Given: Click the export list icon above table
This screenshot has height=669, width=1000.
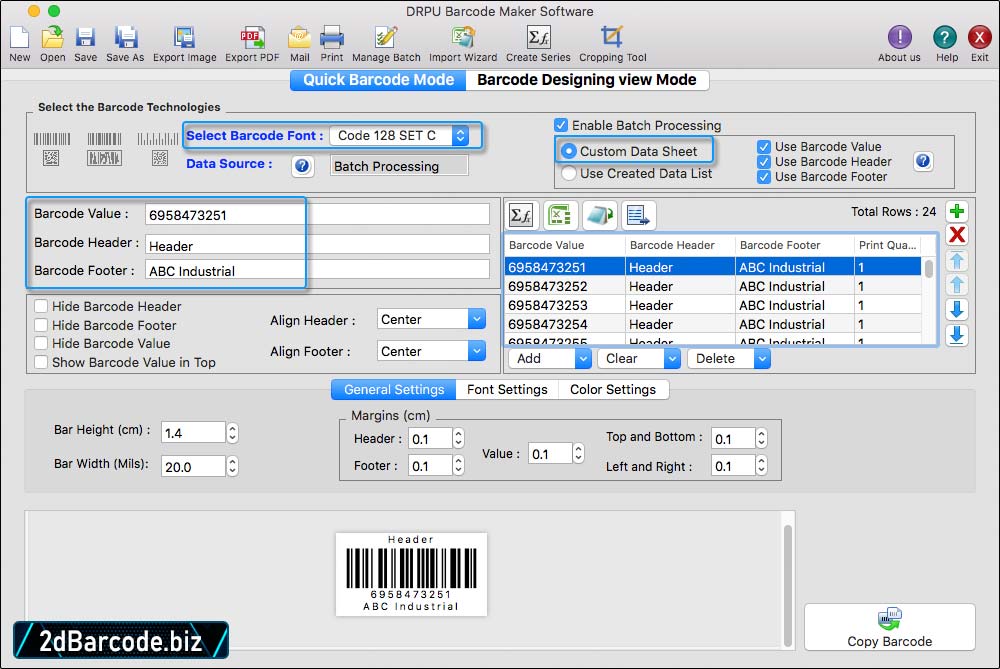Looking at the screenshot, I should tap(638, 216).
